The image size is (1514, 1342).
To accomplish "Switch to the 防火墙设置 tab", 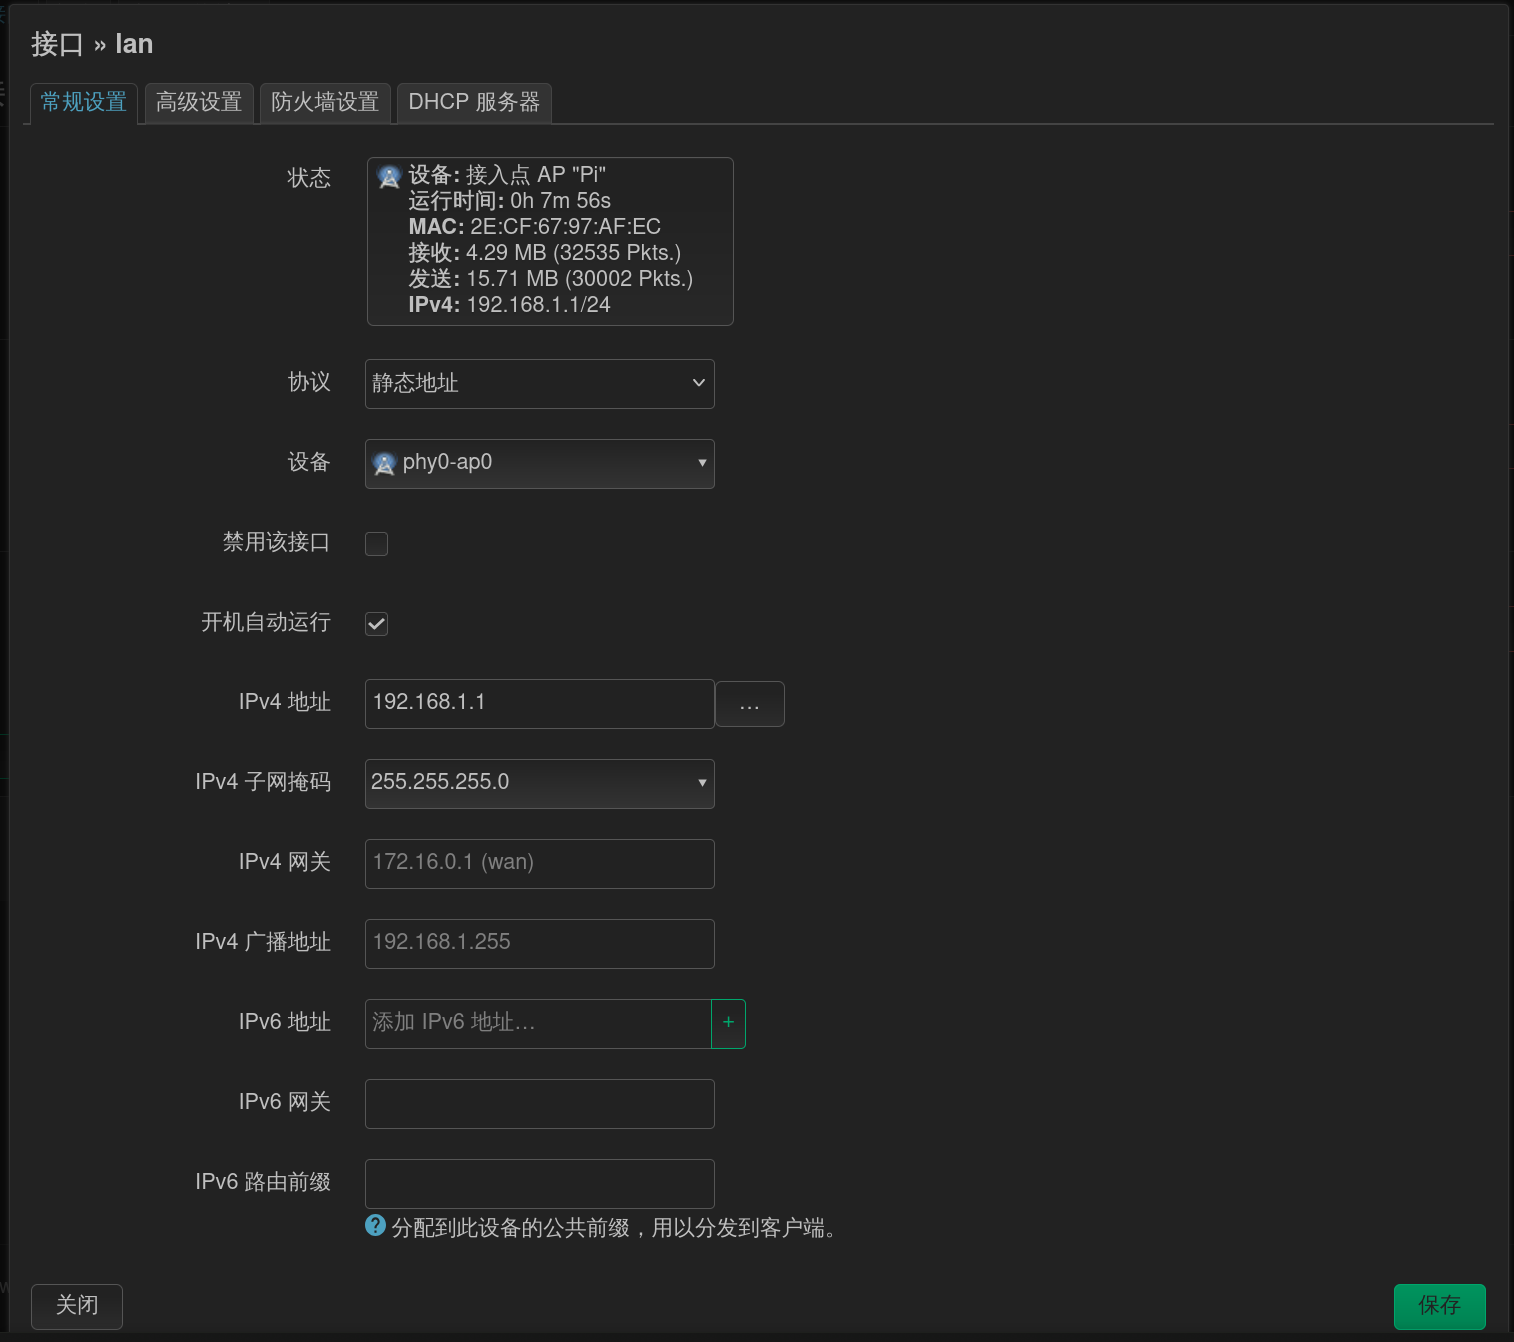I will tap(324, 102).
